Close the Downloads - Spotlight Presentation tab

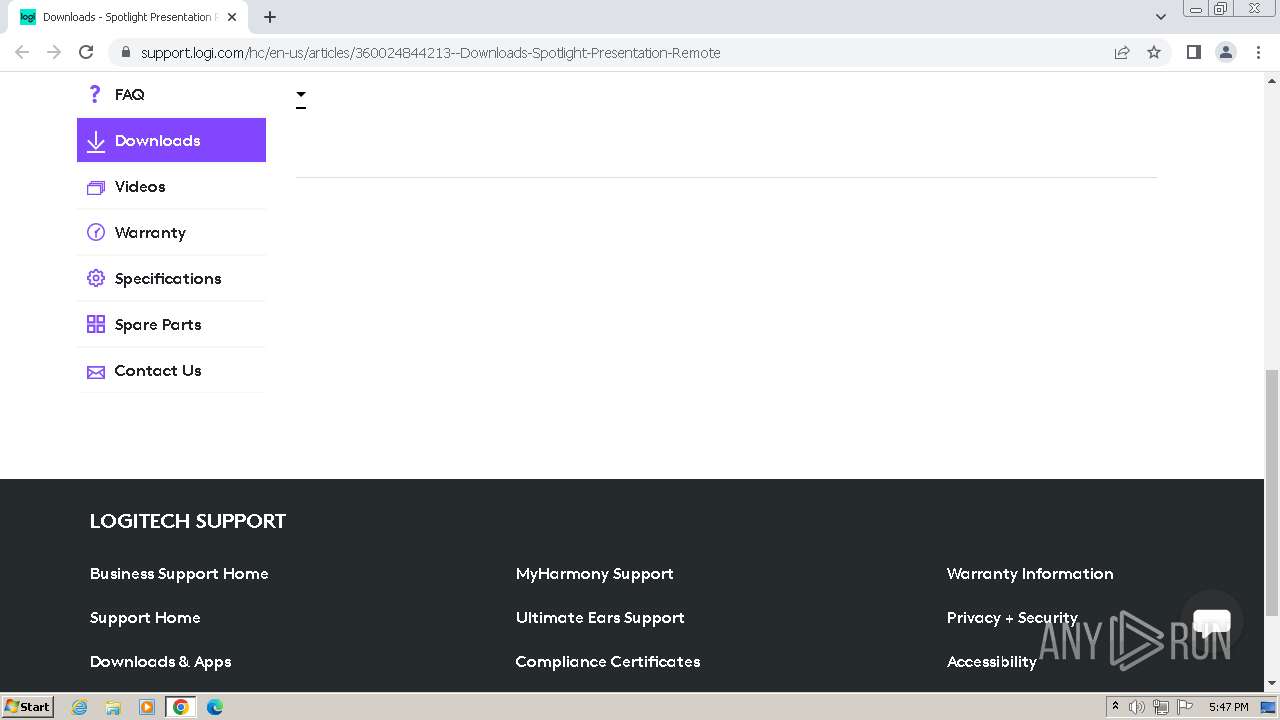pos(232,17)
